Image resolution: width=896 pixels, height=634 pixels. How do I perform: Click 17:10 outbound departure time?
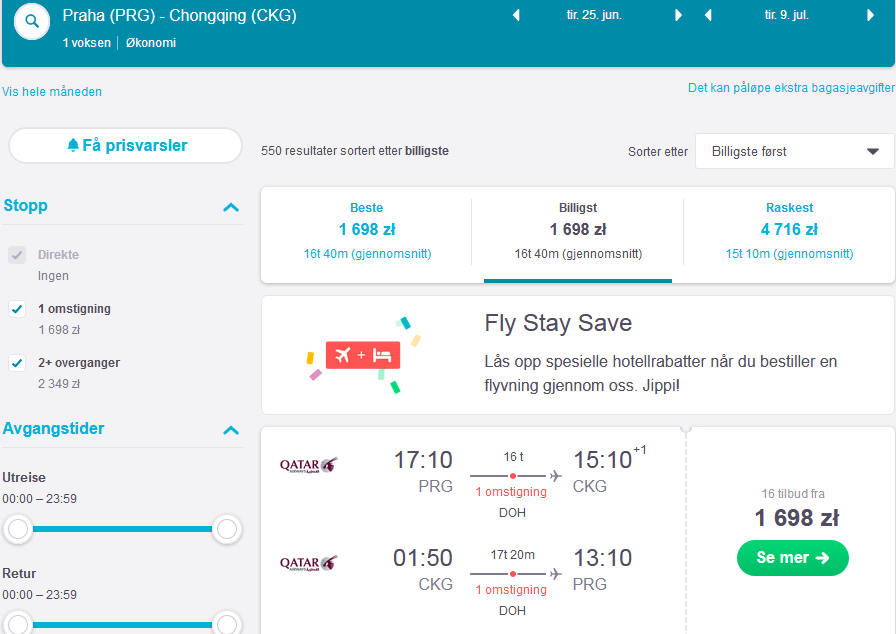pyautogui.click(x=423, y=460)
